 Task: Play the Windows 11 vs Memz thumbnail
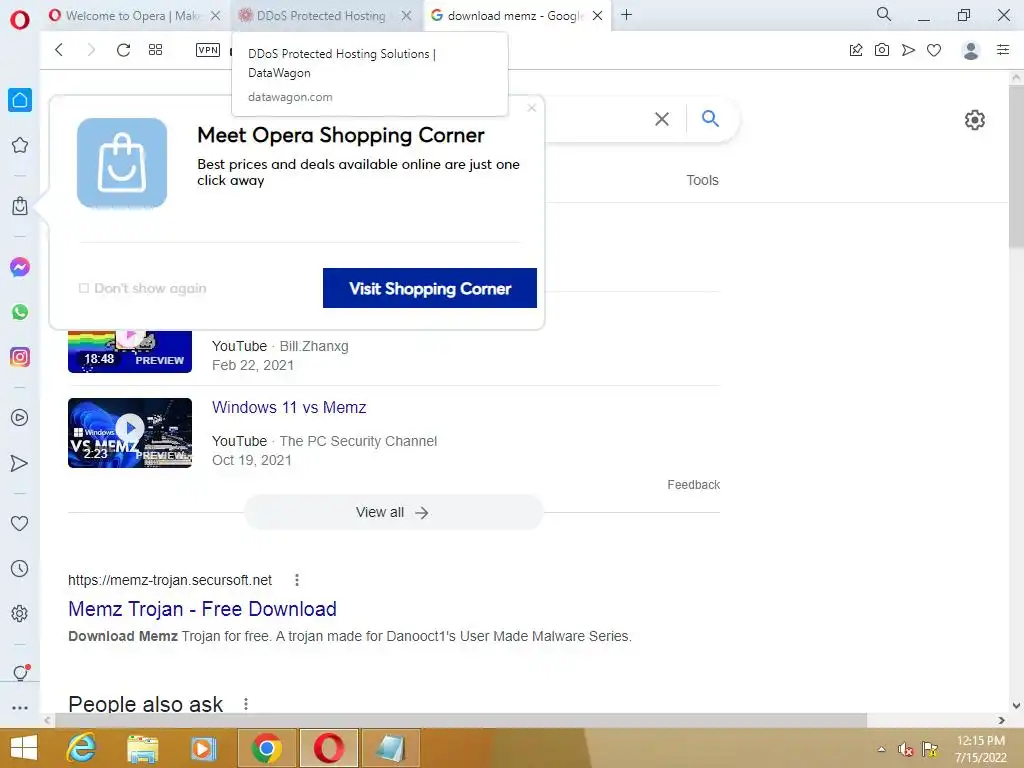pyautogui.click(x=130, y=432)
